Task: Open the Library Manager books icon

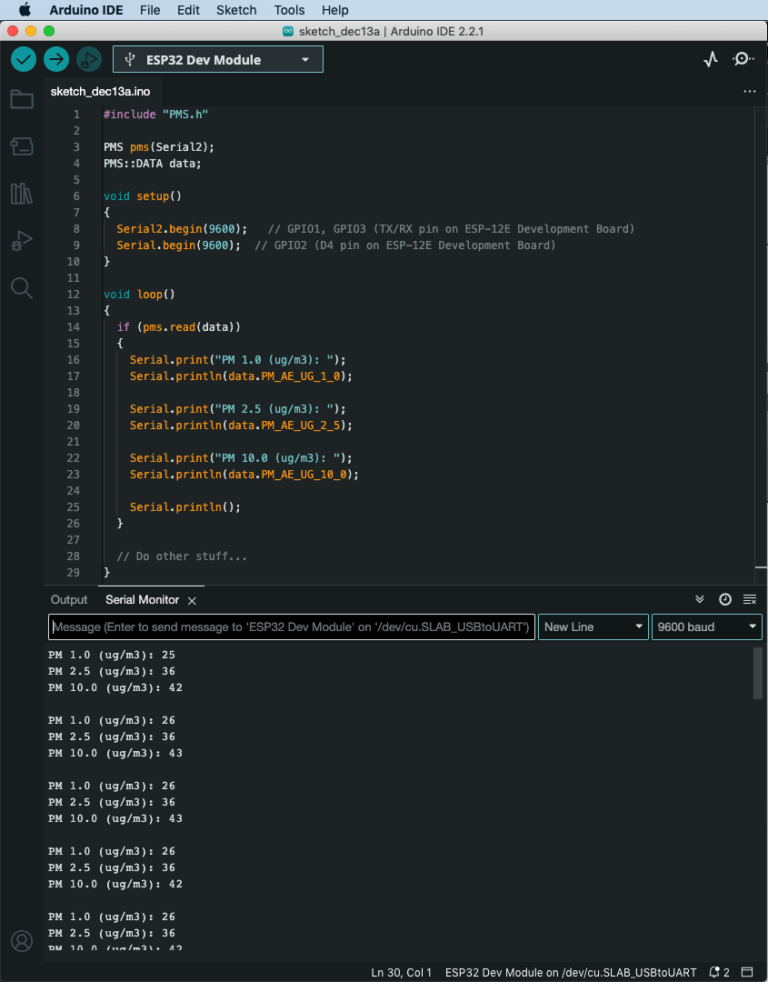Action: 21,194
